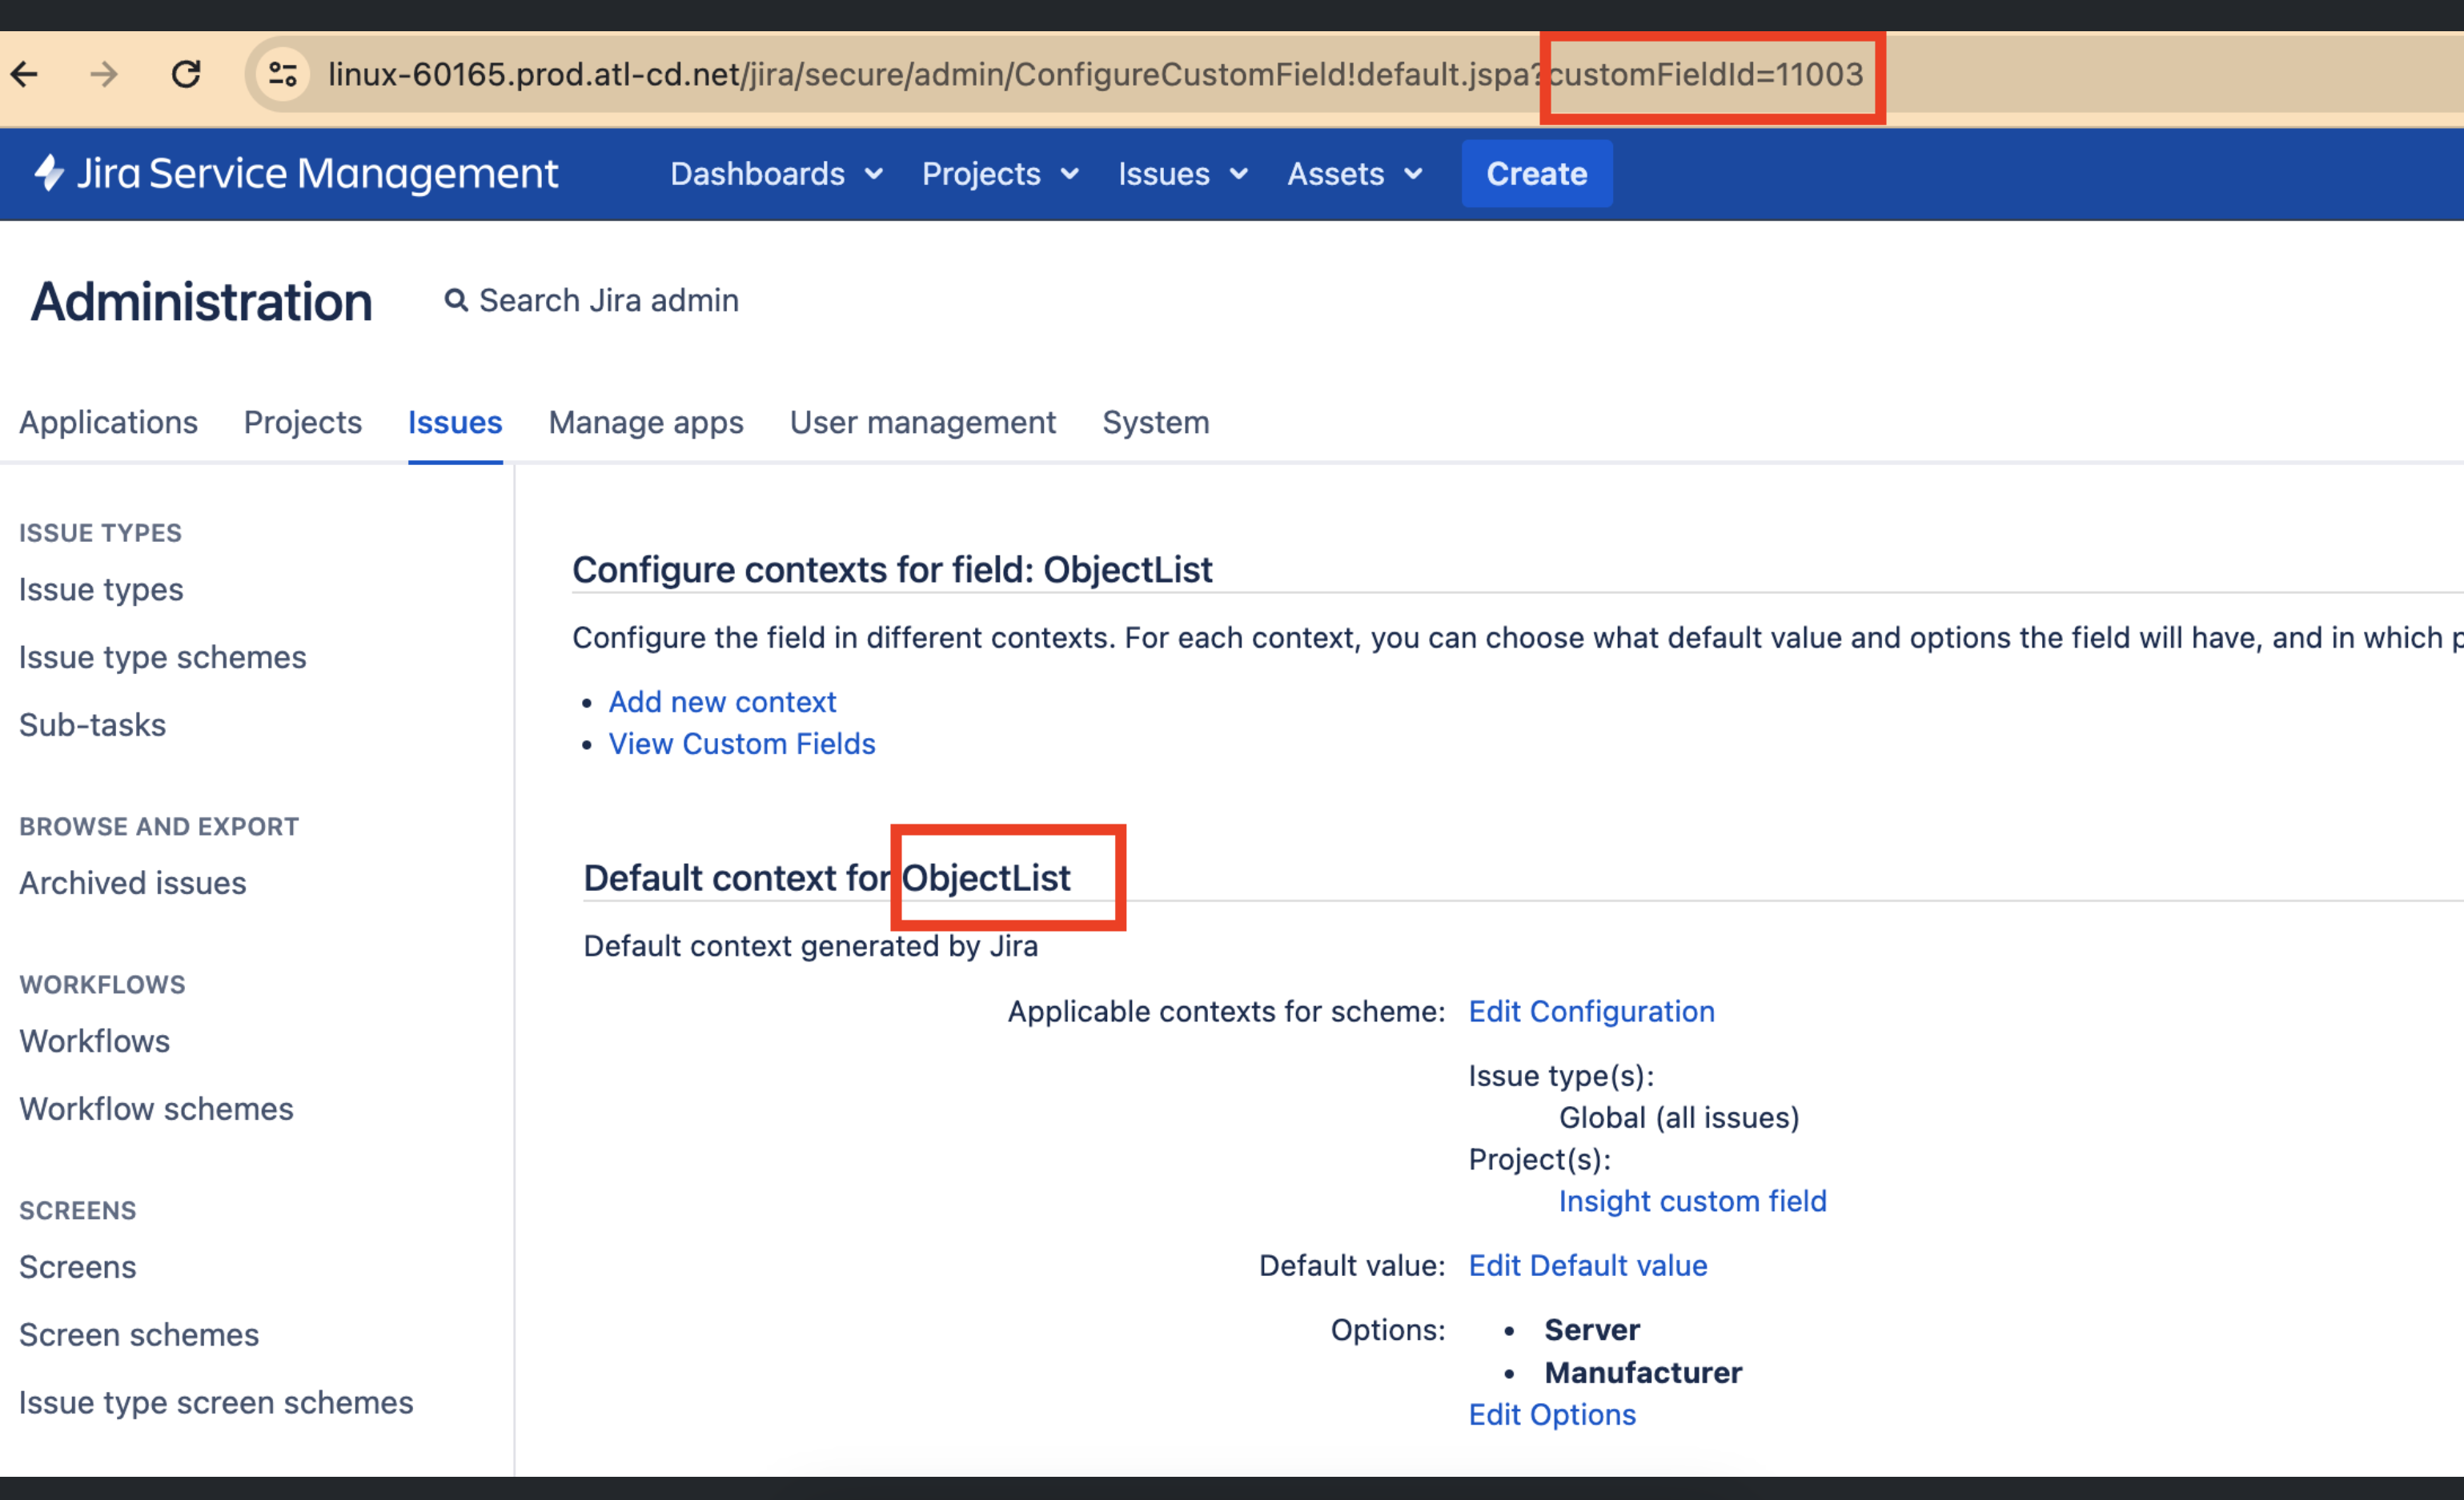Open site information icon in address bar
The height and width of the screenshot is (1500, 2464).
283,74
